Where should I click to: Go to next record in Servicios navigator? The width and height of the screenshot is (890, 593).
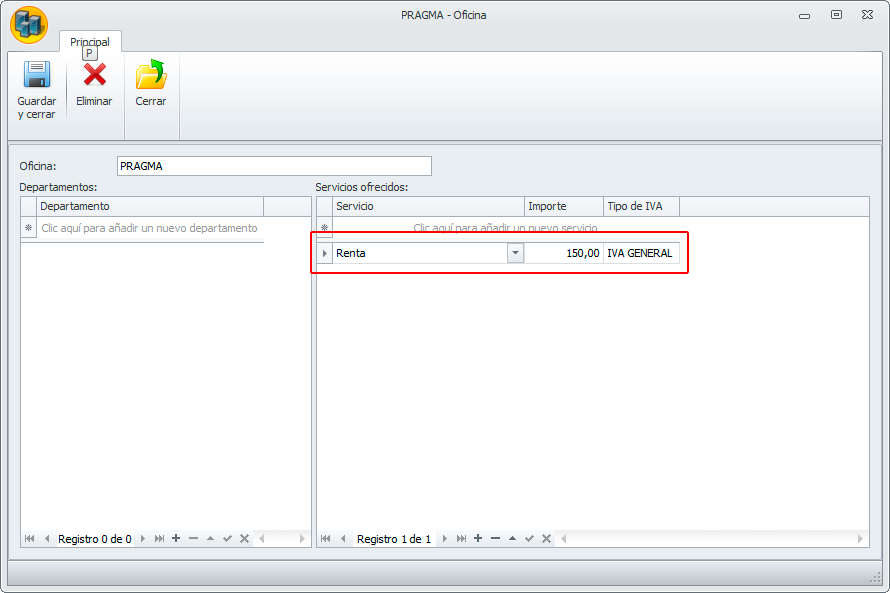[444, 539]
